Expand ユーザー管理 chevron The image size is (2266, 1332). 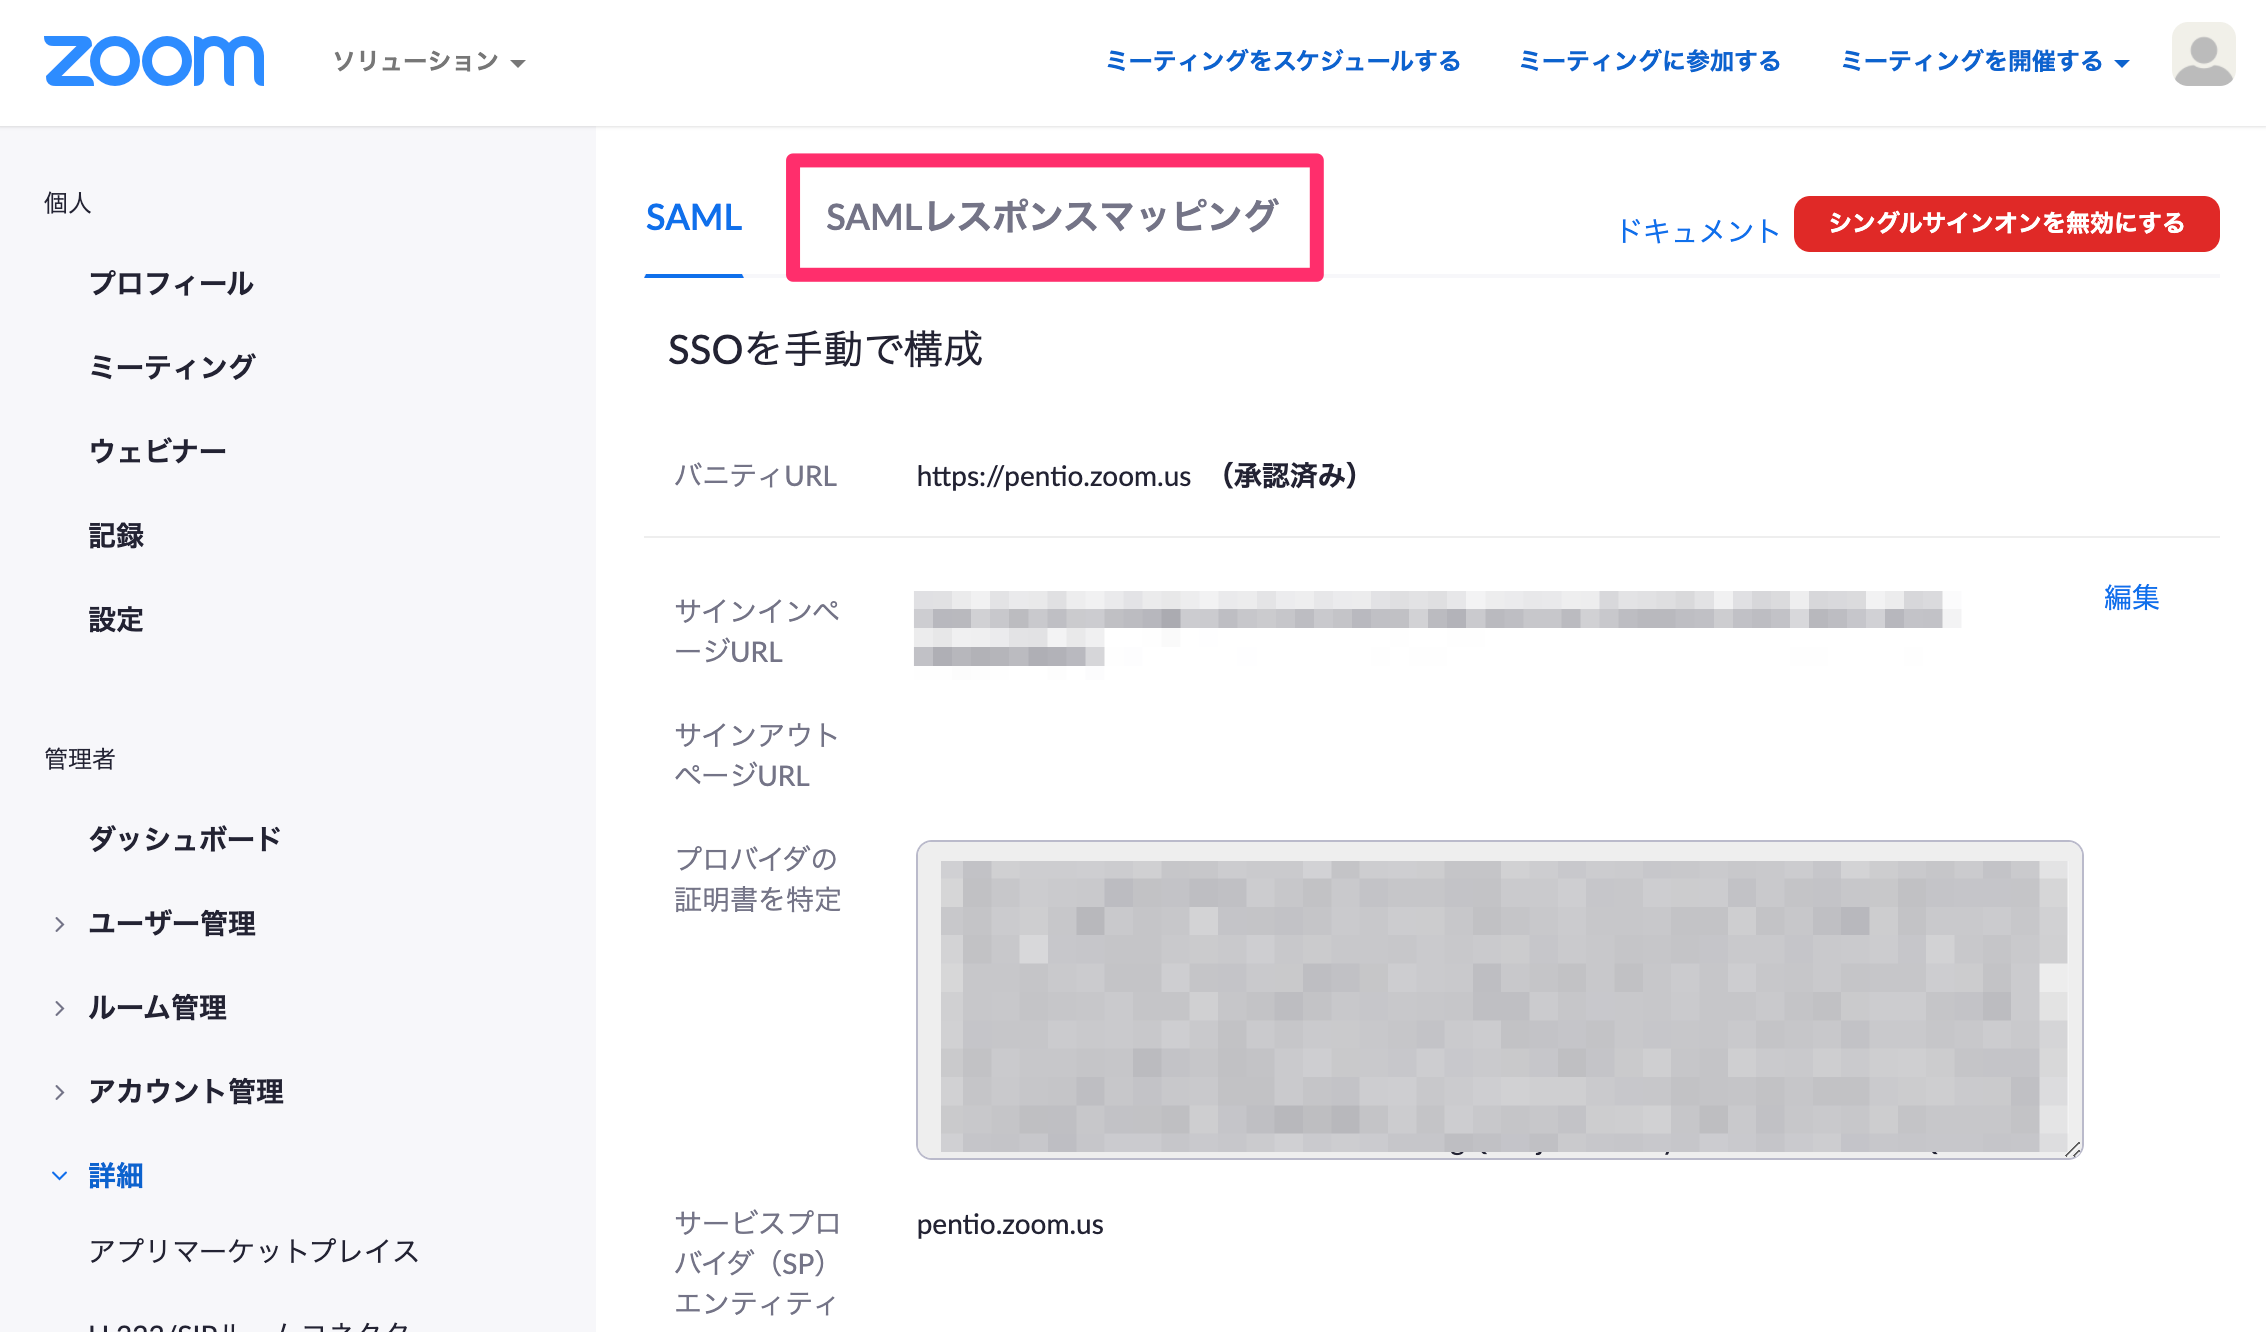(x=60, y=924)
